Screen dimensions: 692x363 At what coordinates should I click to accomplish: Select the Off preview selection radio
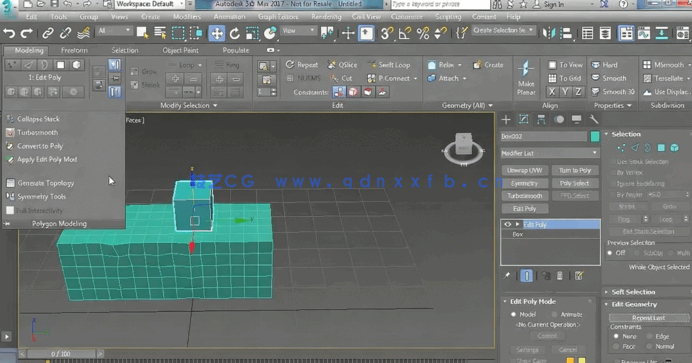point(610,253)
